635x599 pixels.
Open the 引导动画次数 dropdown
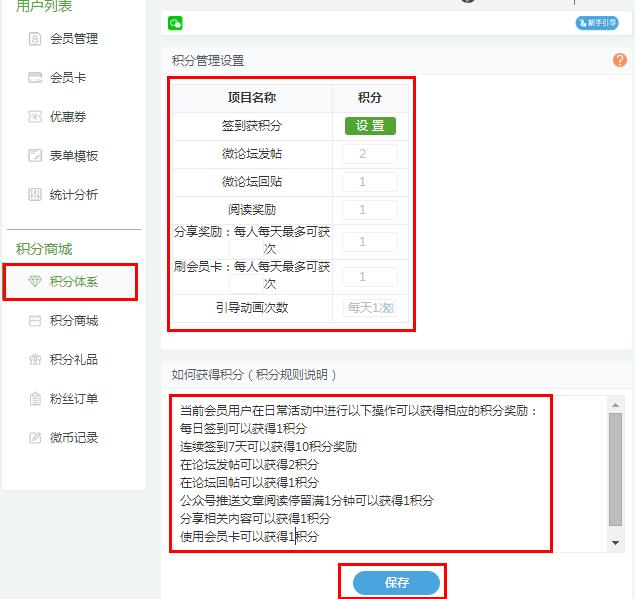click(370, 308)
